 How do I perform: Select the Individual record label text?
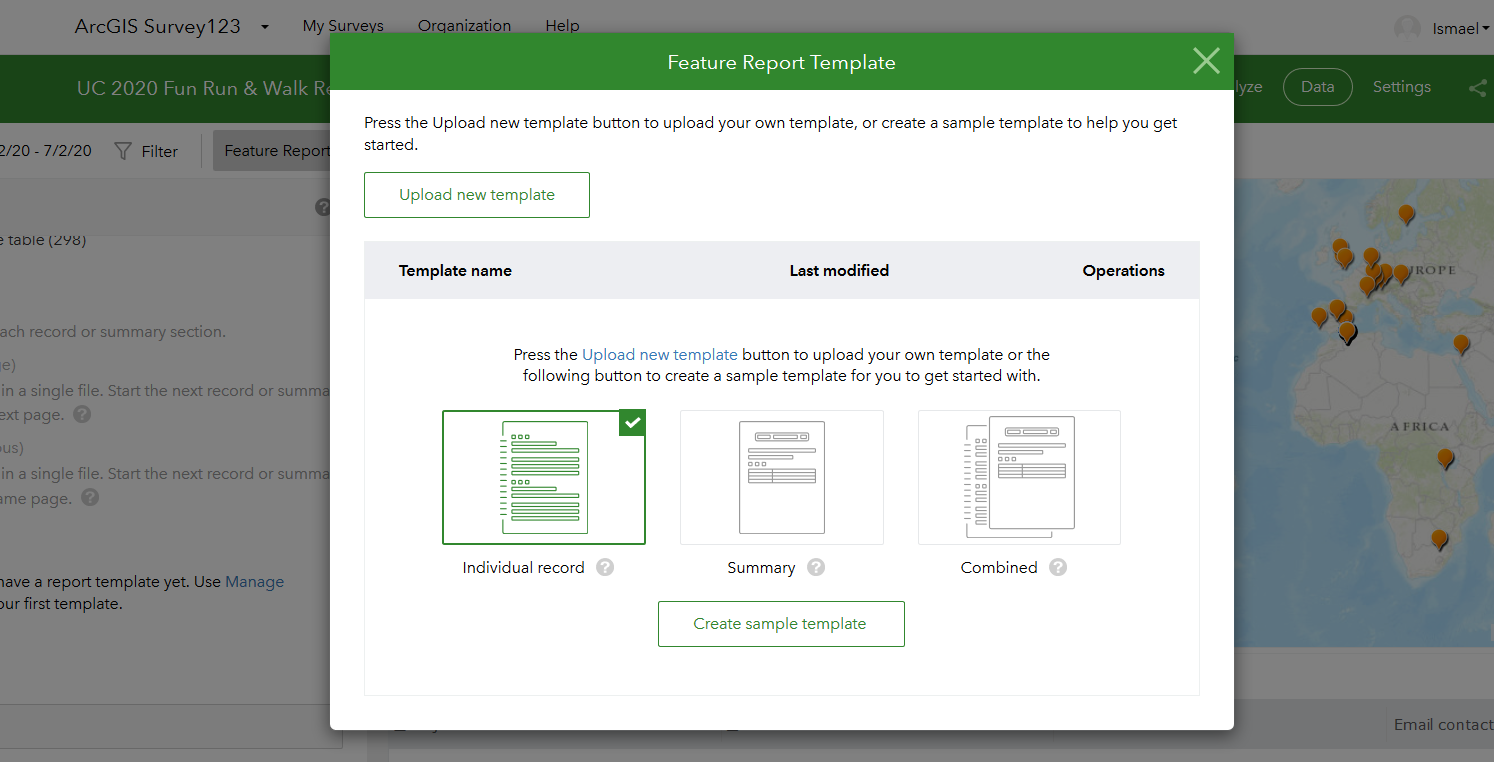pos(523,567)
